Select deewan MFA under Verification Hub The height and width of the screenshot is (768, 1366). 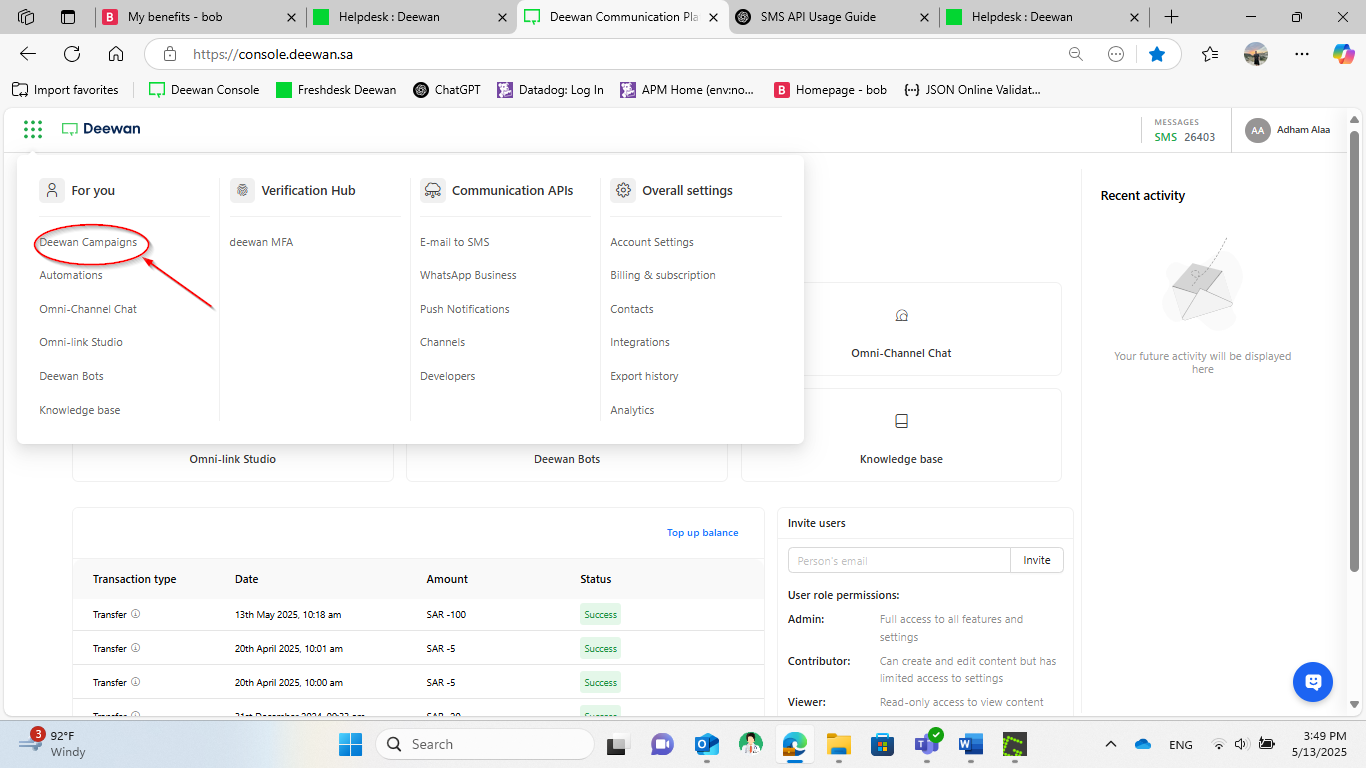coord(261,242)
